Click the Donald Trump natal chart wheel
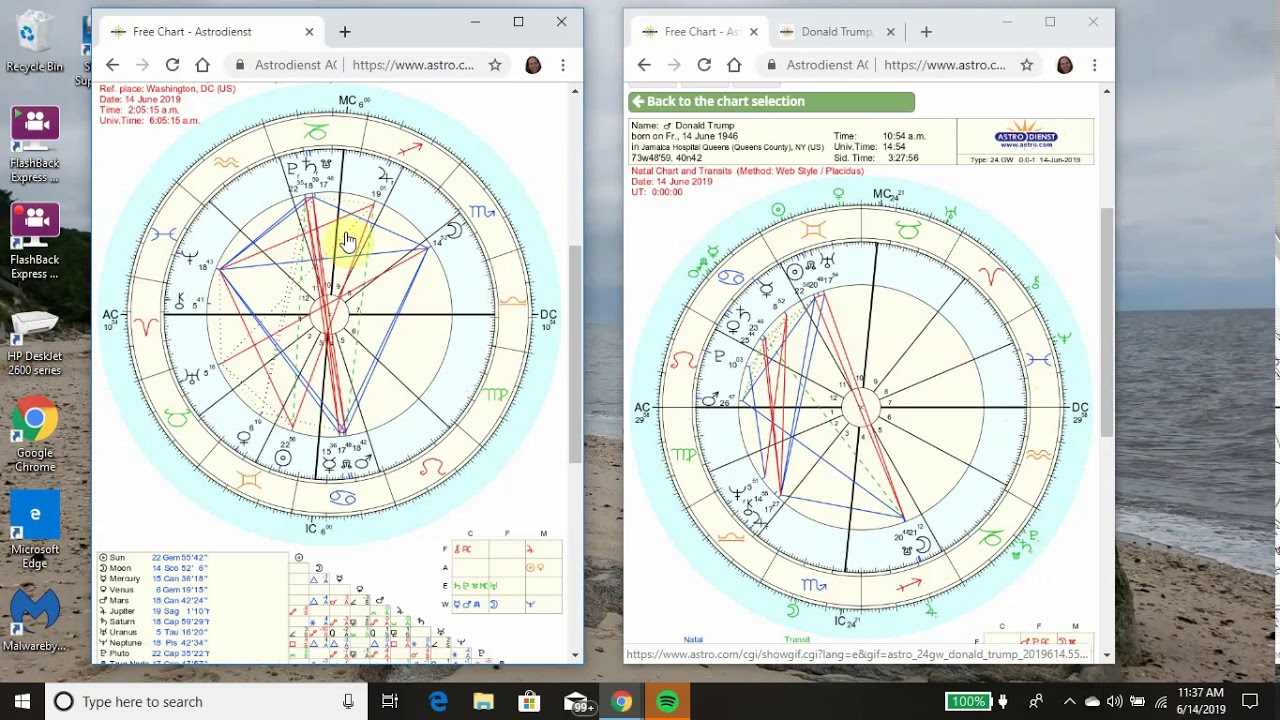Screen dimensions: 1280x720 860,408
